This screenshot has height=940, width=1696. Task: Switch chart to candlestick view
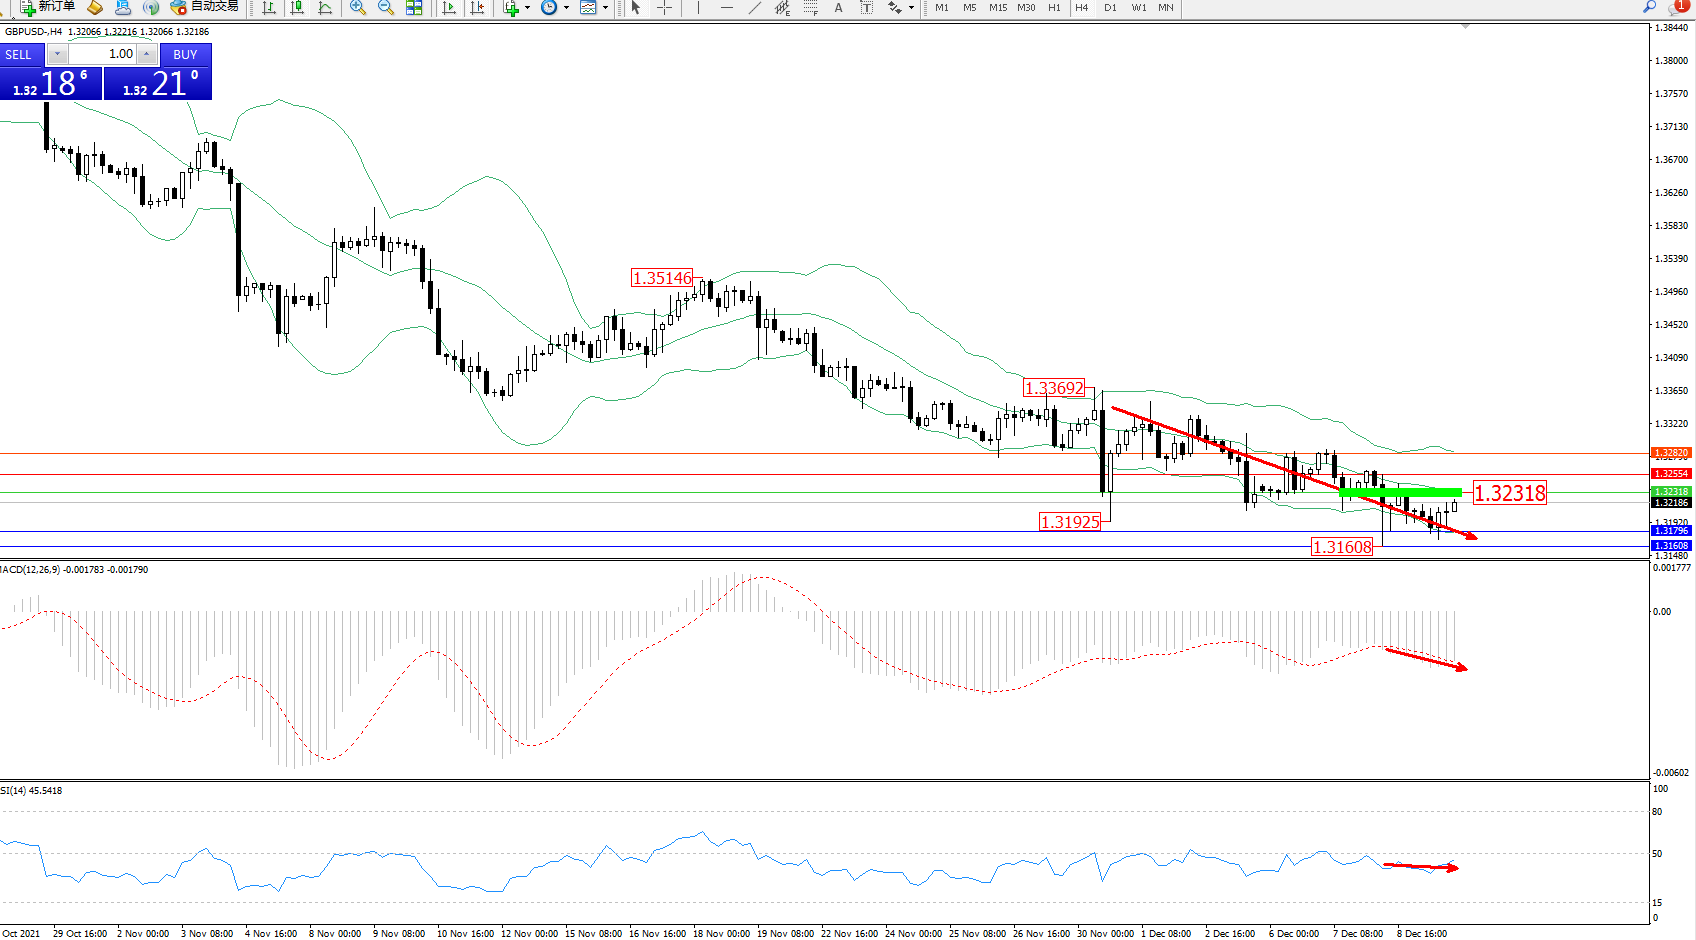pyautogui.click(x=297, y=8)
